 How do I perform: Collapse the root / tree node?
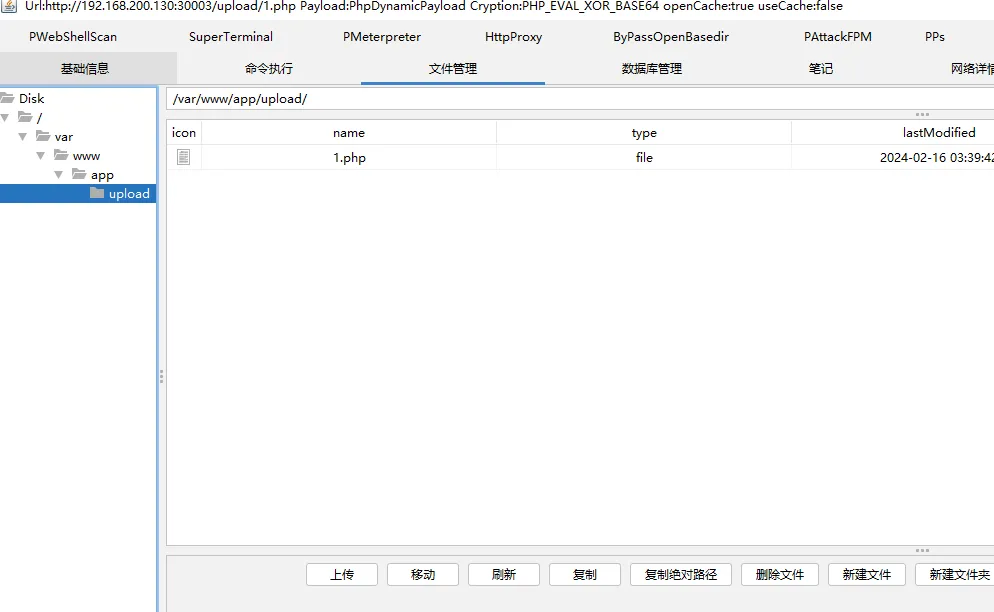(x=5, y=117)
